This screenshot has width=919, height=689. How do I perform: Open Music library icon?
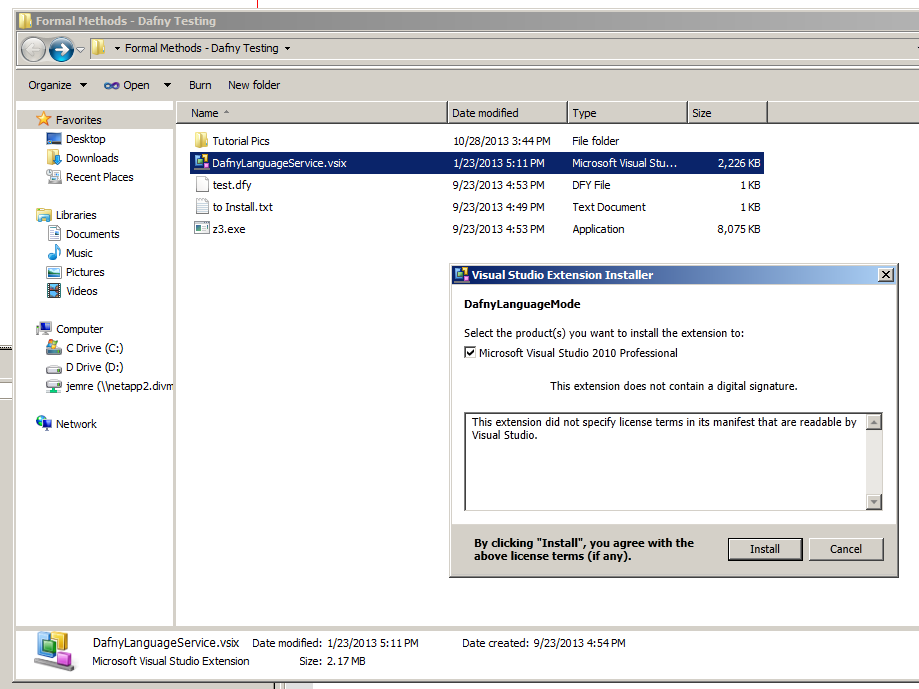54,253
